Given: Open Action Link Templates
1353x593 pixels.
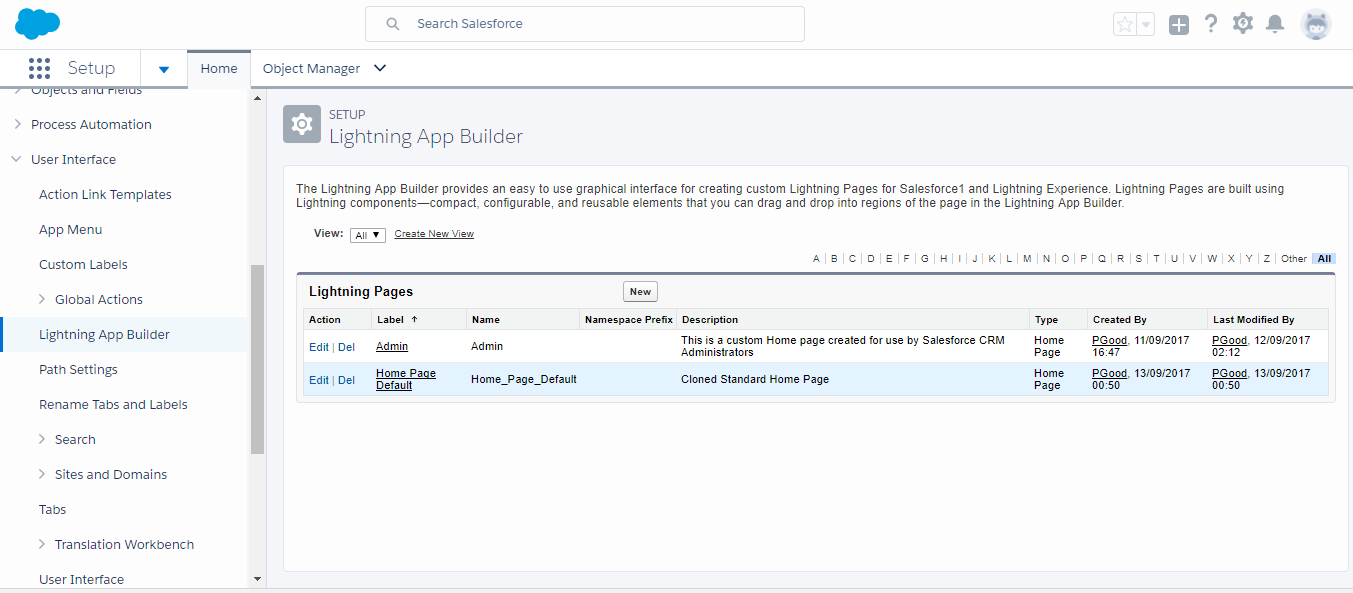Looking at the screenshot, I should (x=105, y=195).
